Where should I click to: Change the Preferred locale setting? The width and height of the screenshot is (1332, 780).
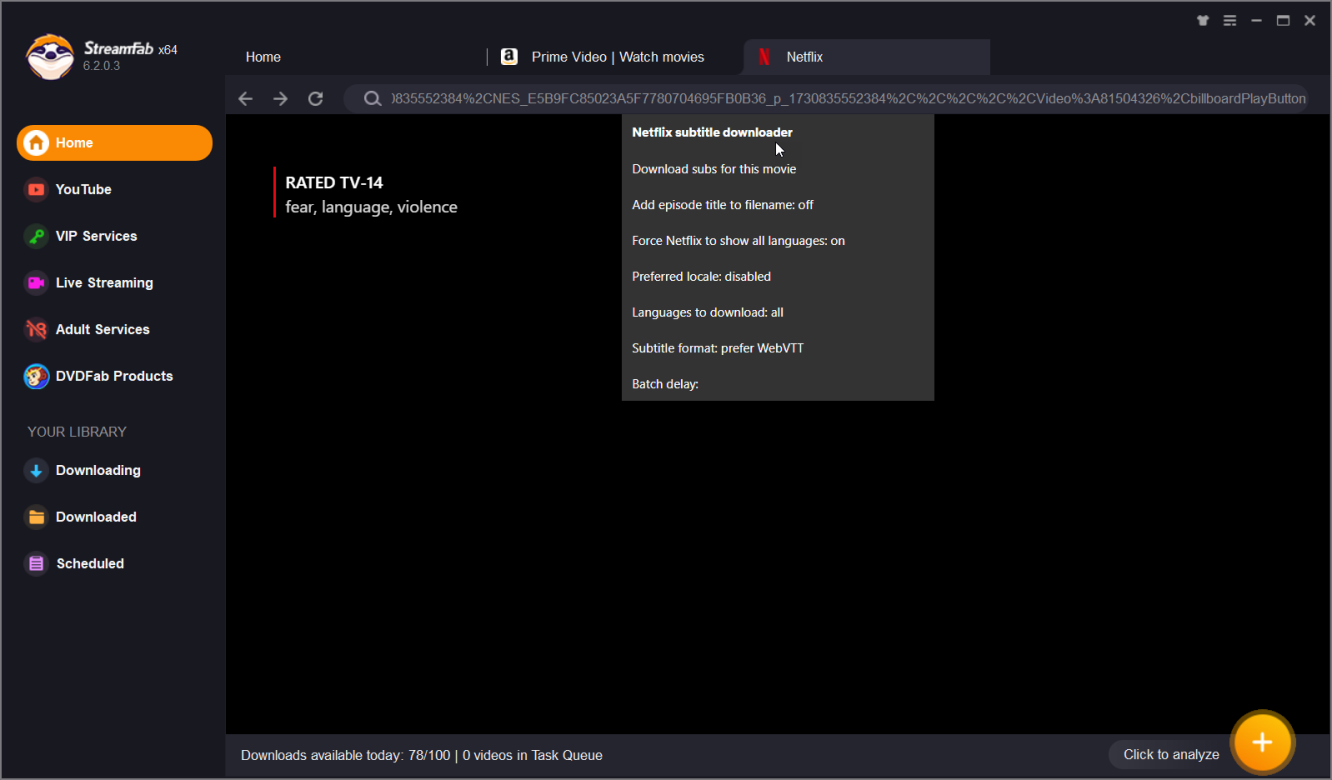[x=701, y=277]
